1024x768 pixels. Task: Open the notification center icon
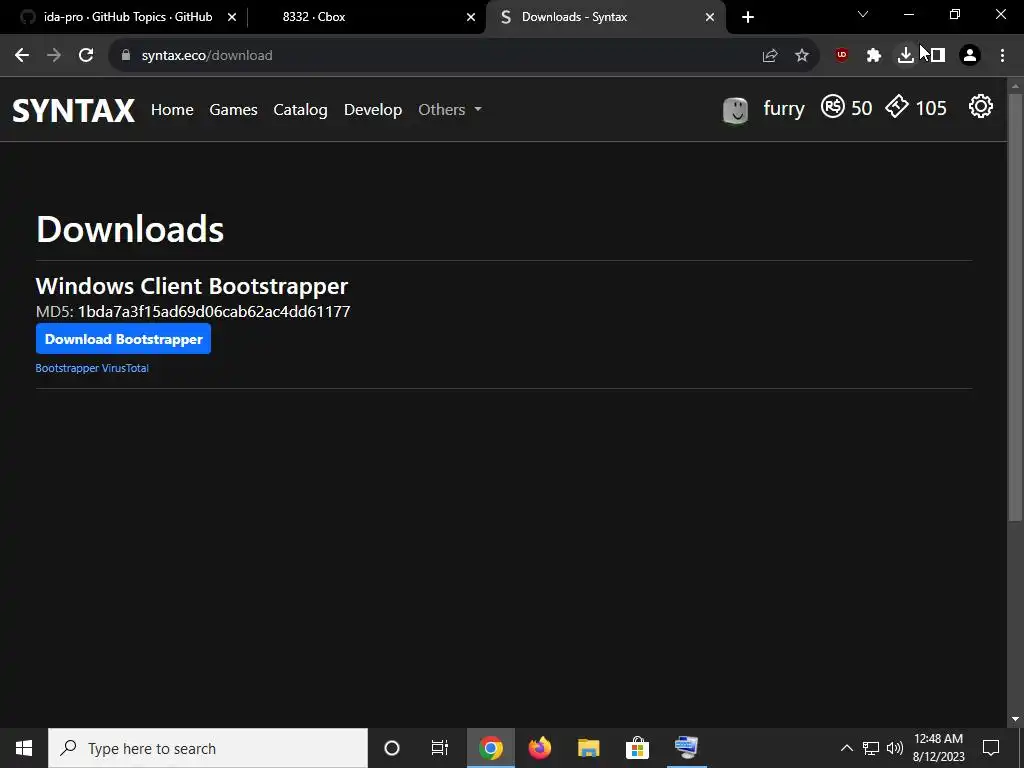991,748
